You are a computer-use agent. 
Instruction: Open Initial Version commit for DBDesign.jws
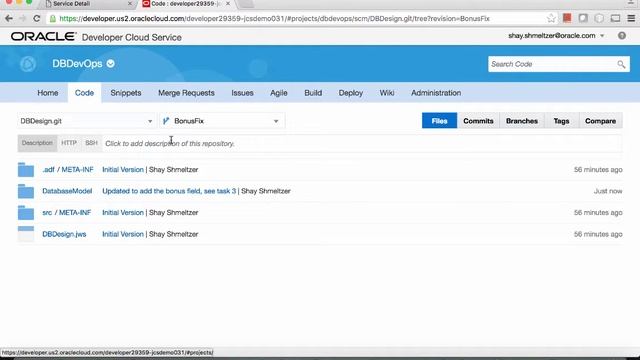pyautogui.click(x=123, y=234)
